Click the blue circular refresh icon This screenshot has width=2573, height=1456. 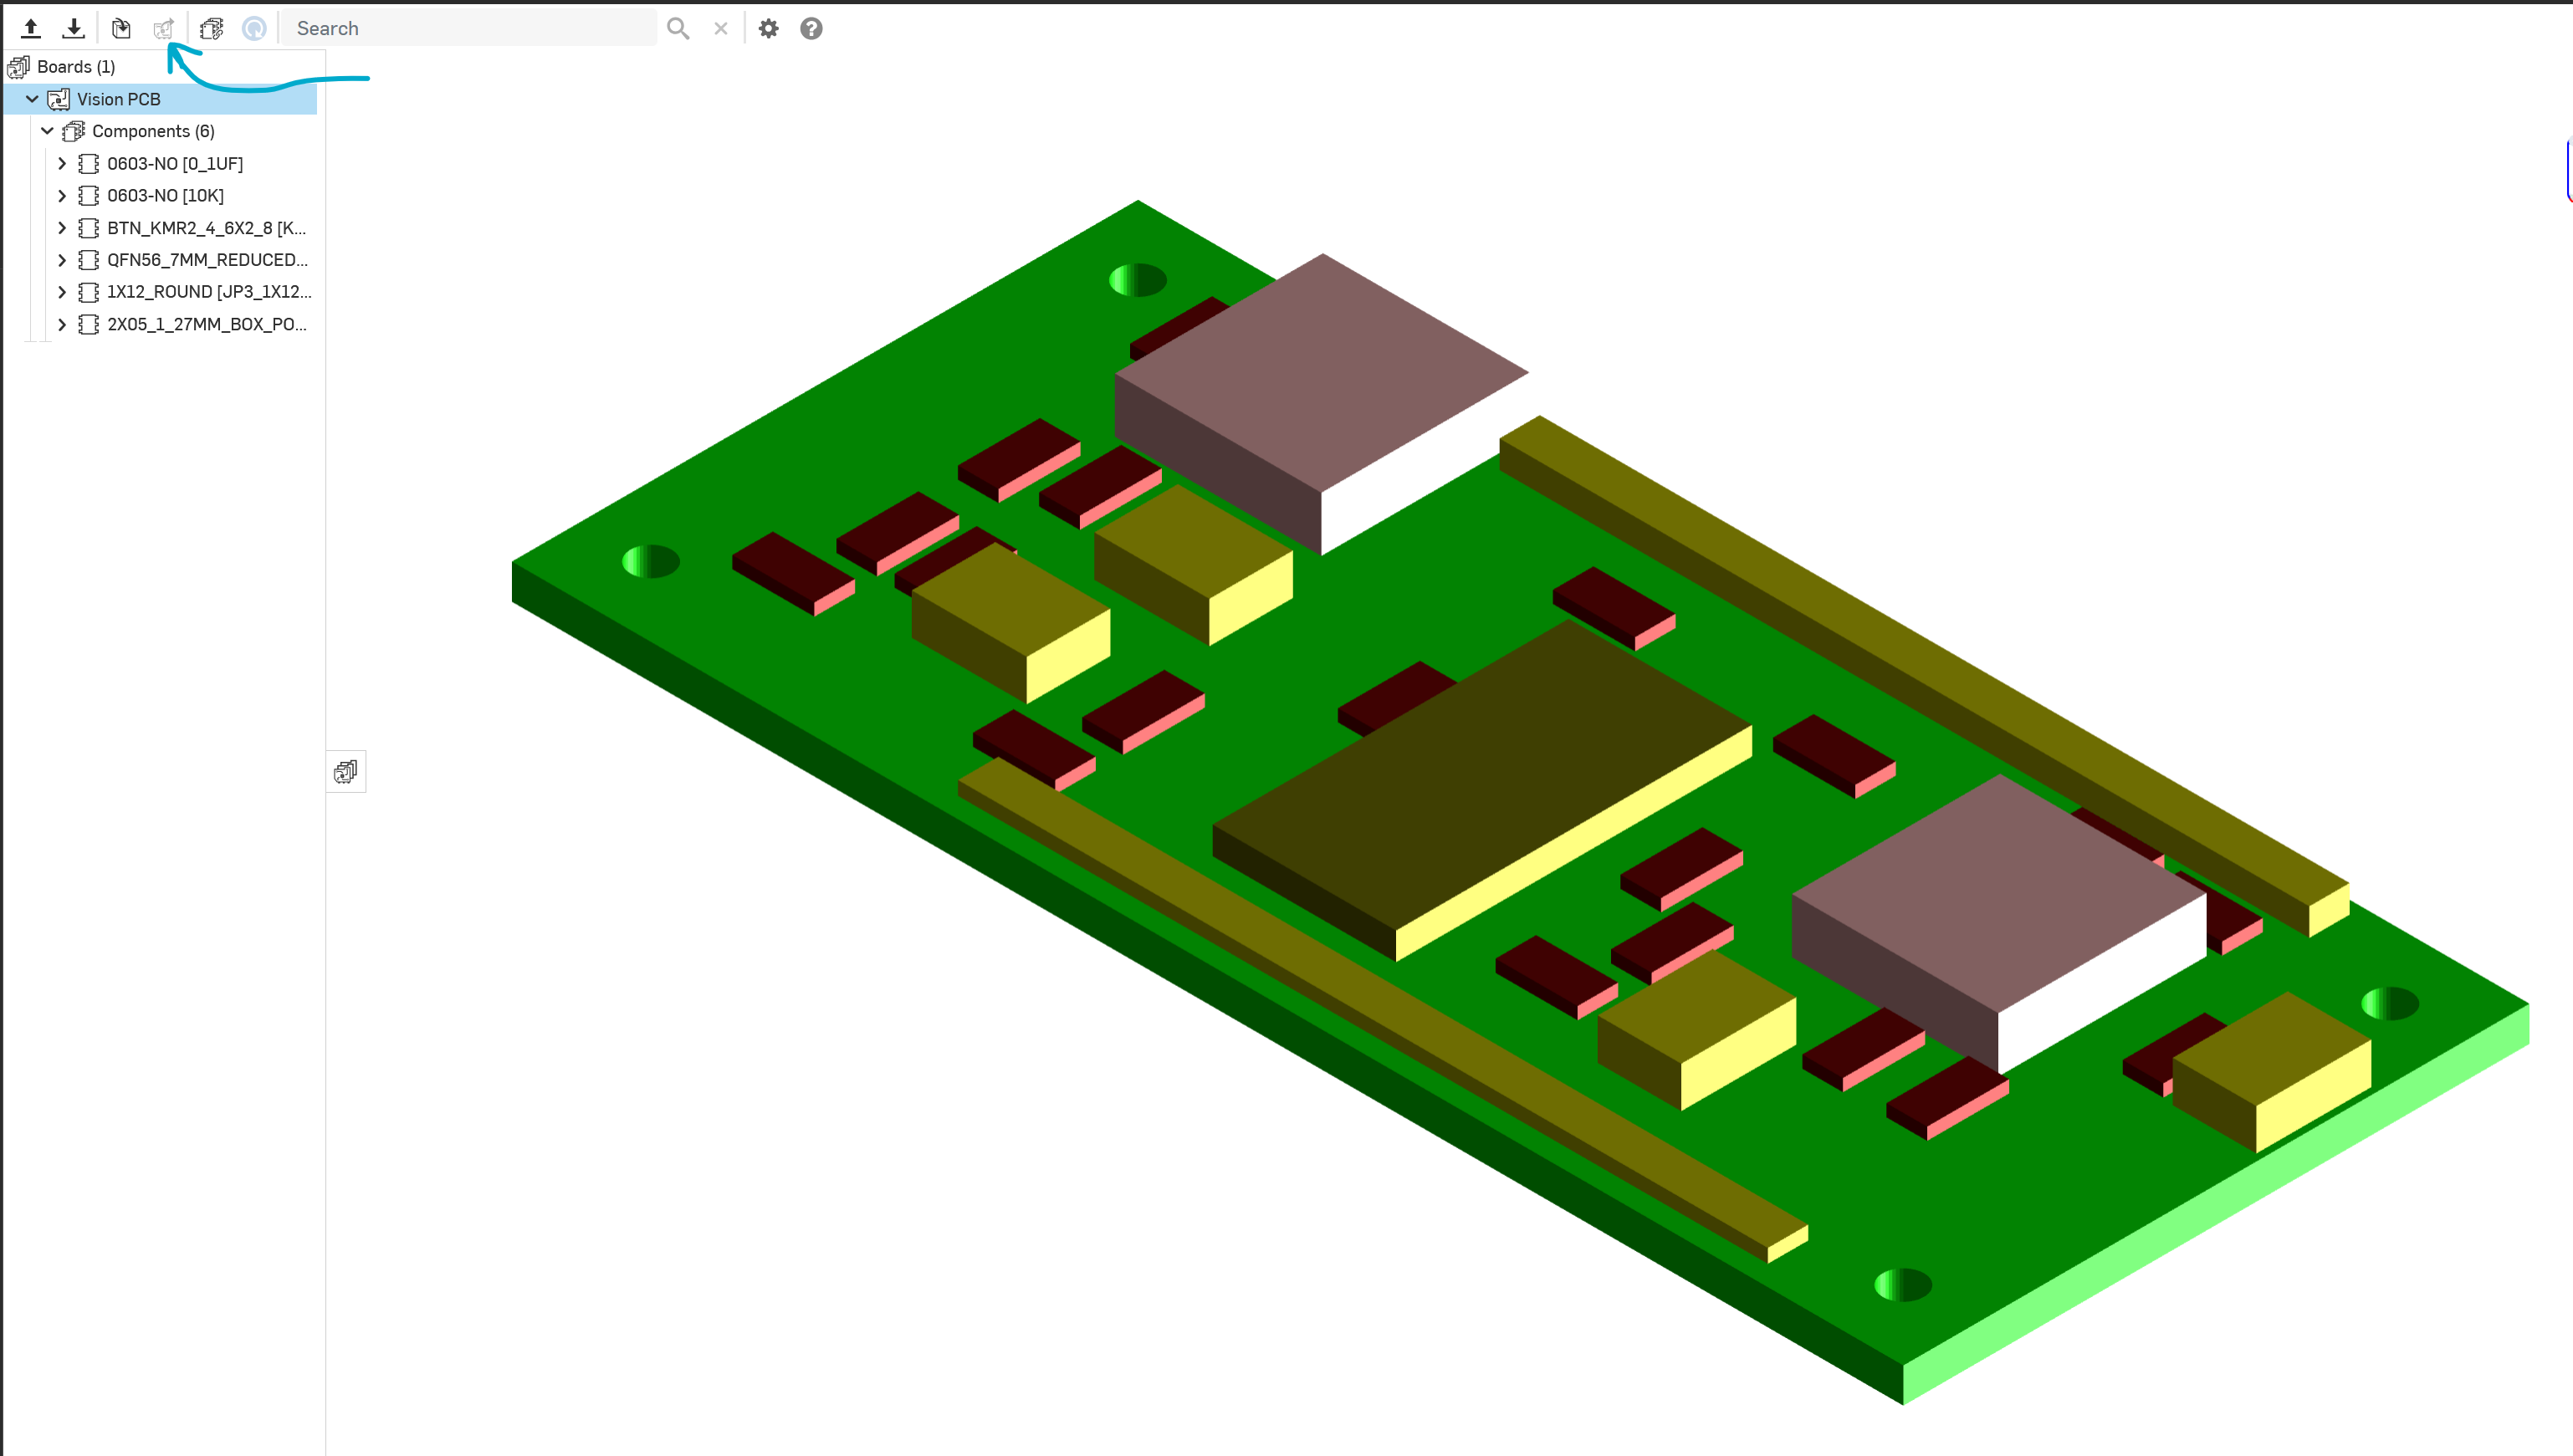(254, 28)
